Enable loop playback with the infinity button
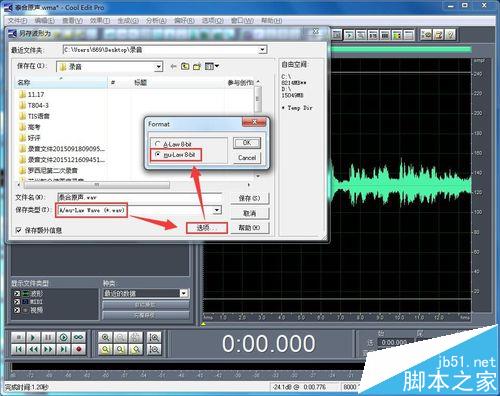The width and height of the screenshot is (500, 396). click(79, 337)
